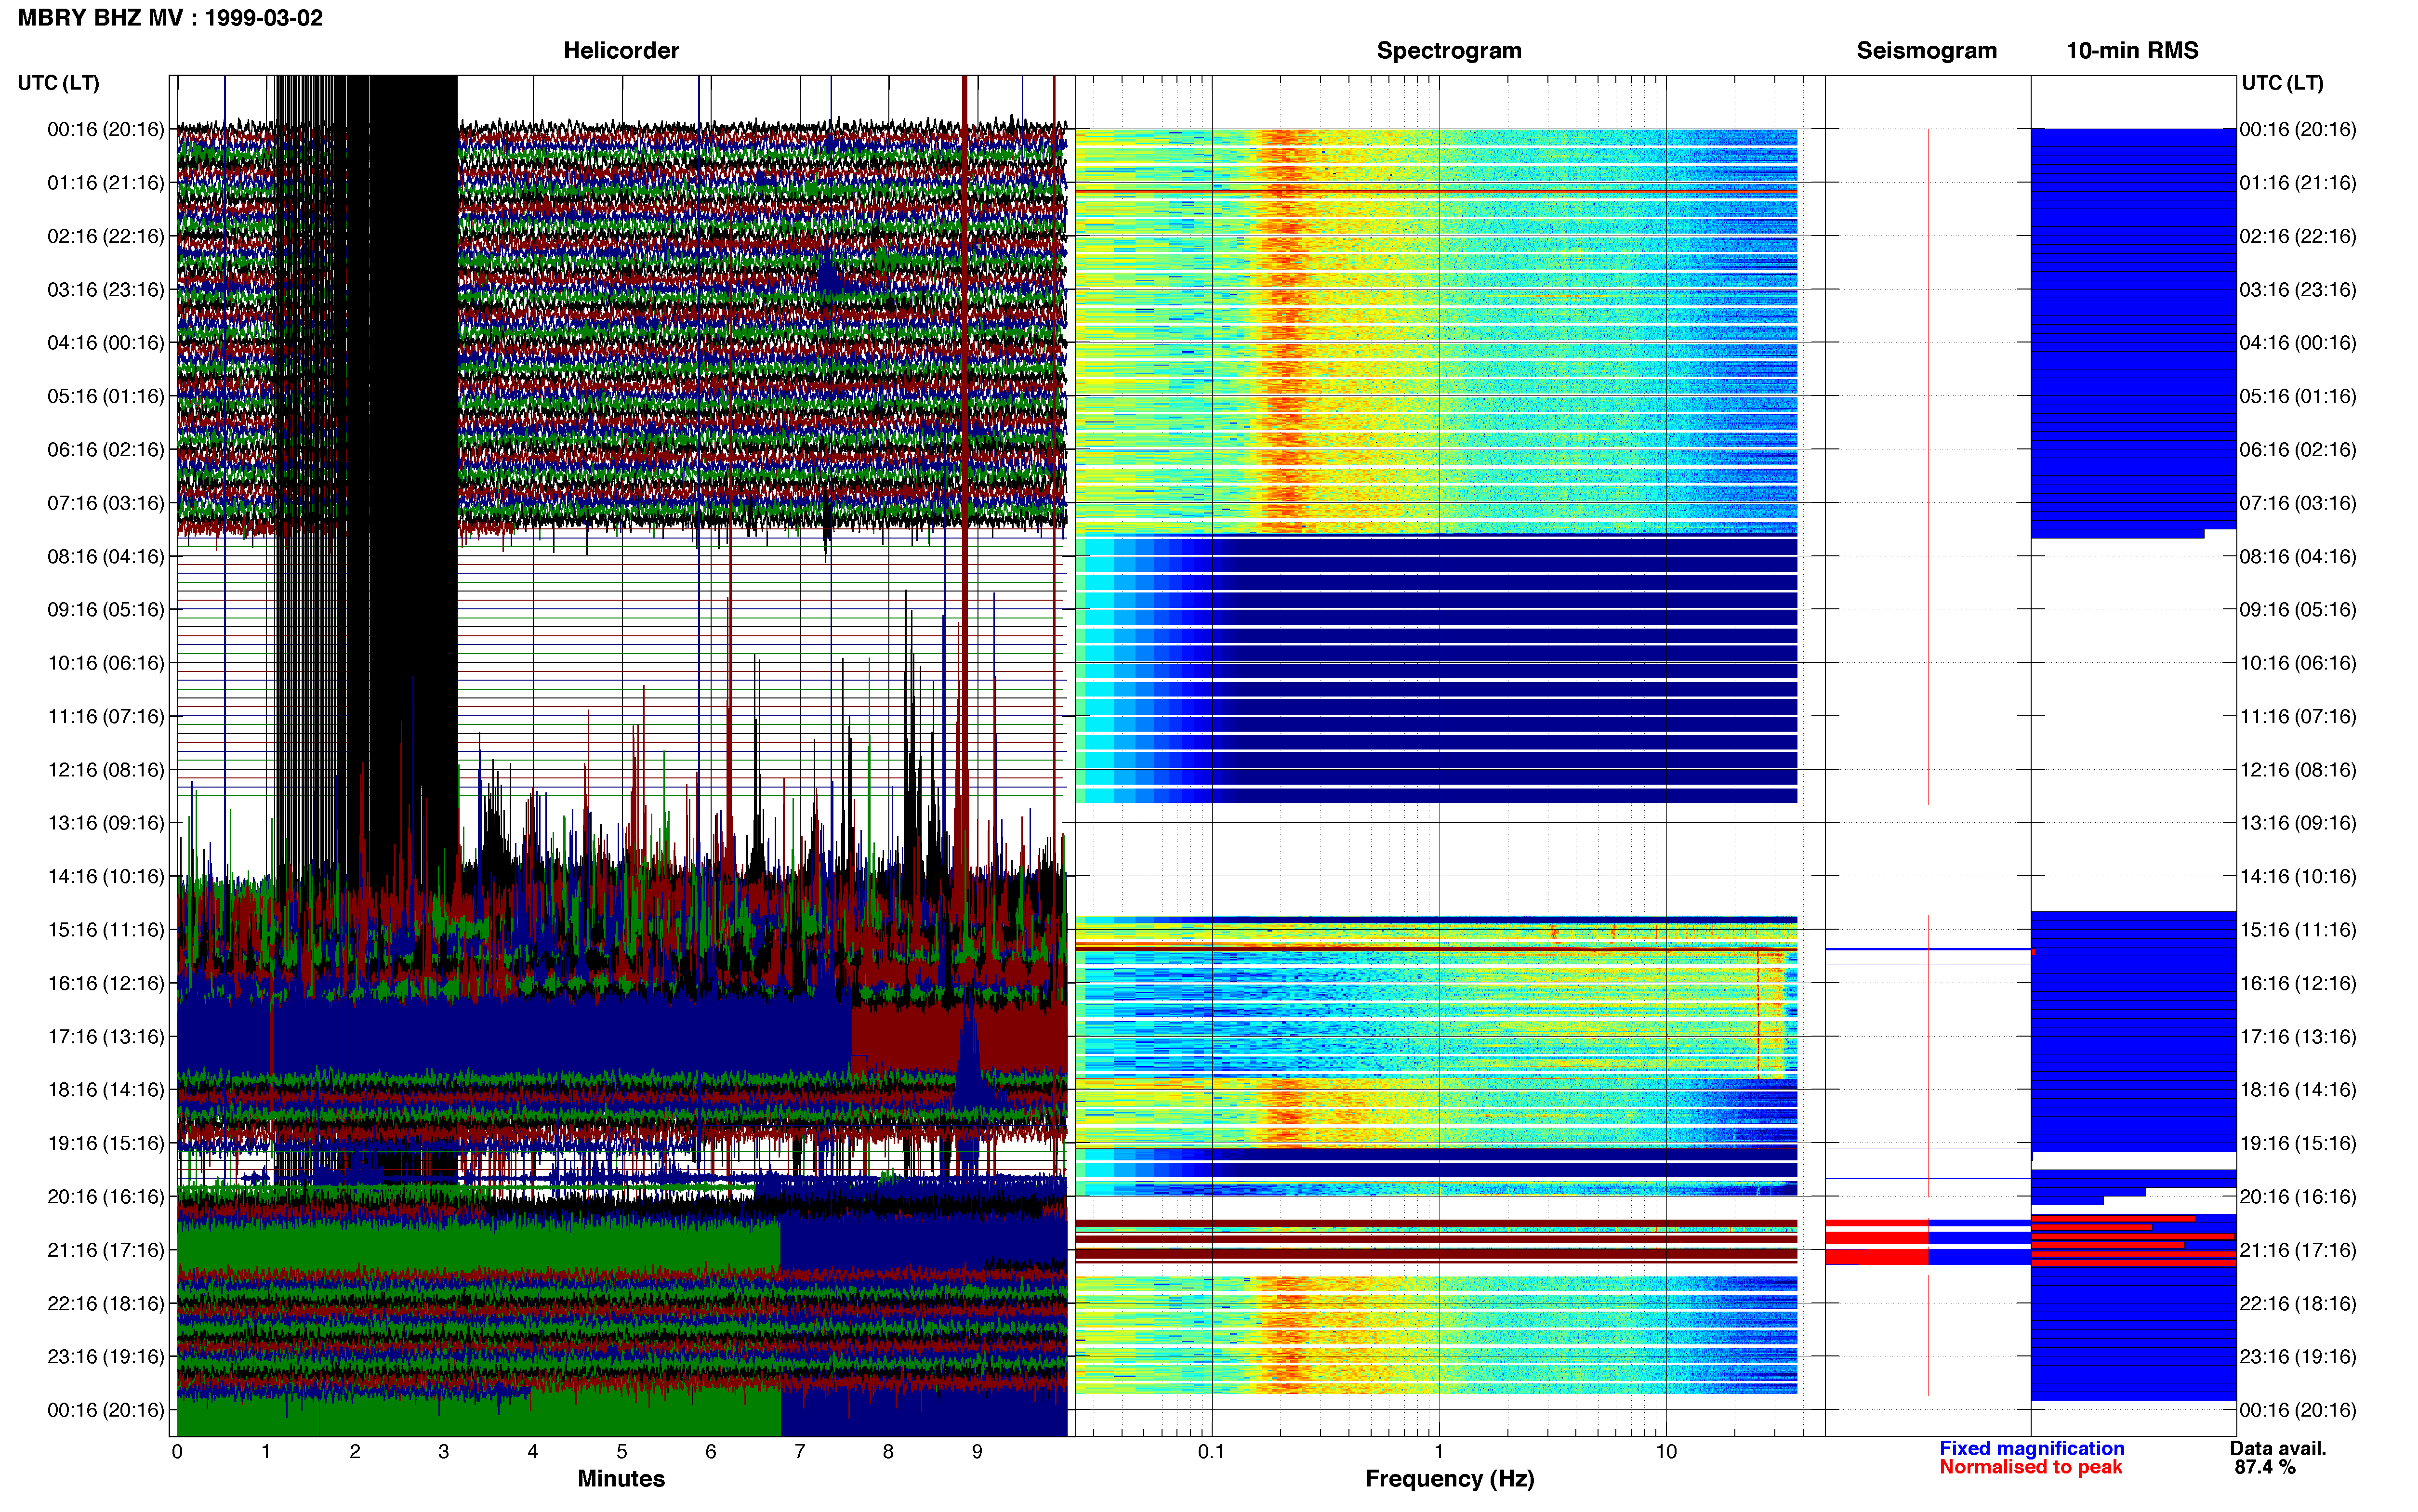Select the 'Helicorder' panel heading

[621, 51]
